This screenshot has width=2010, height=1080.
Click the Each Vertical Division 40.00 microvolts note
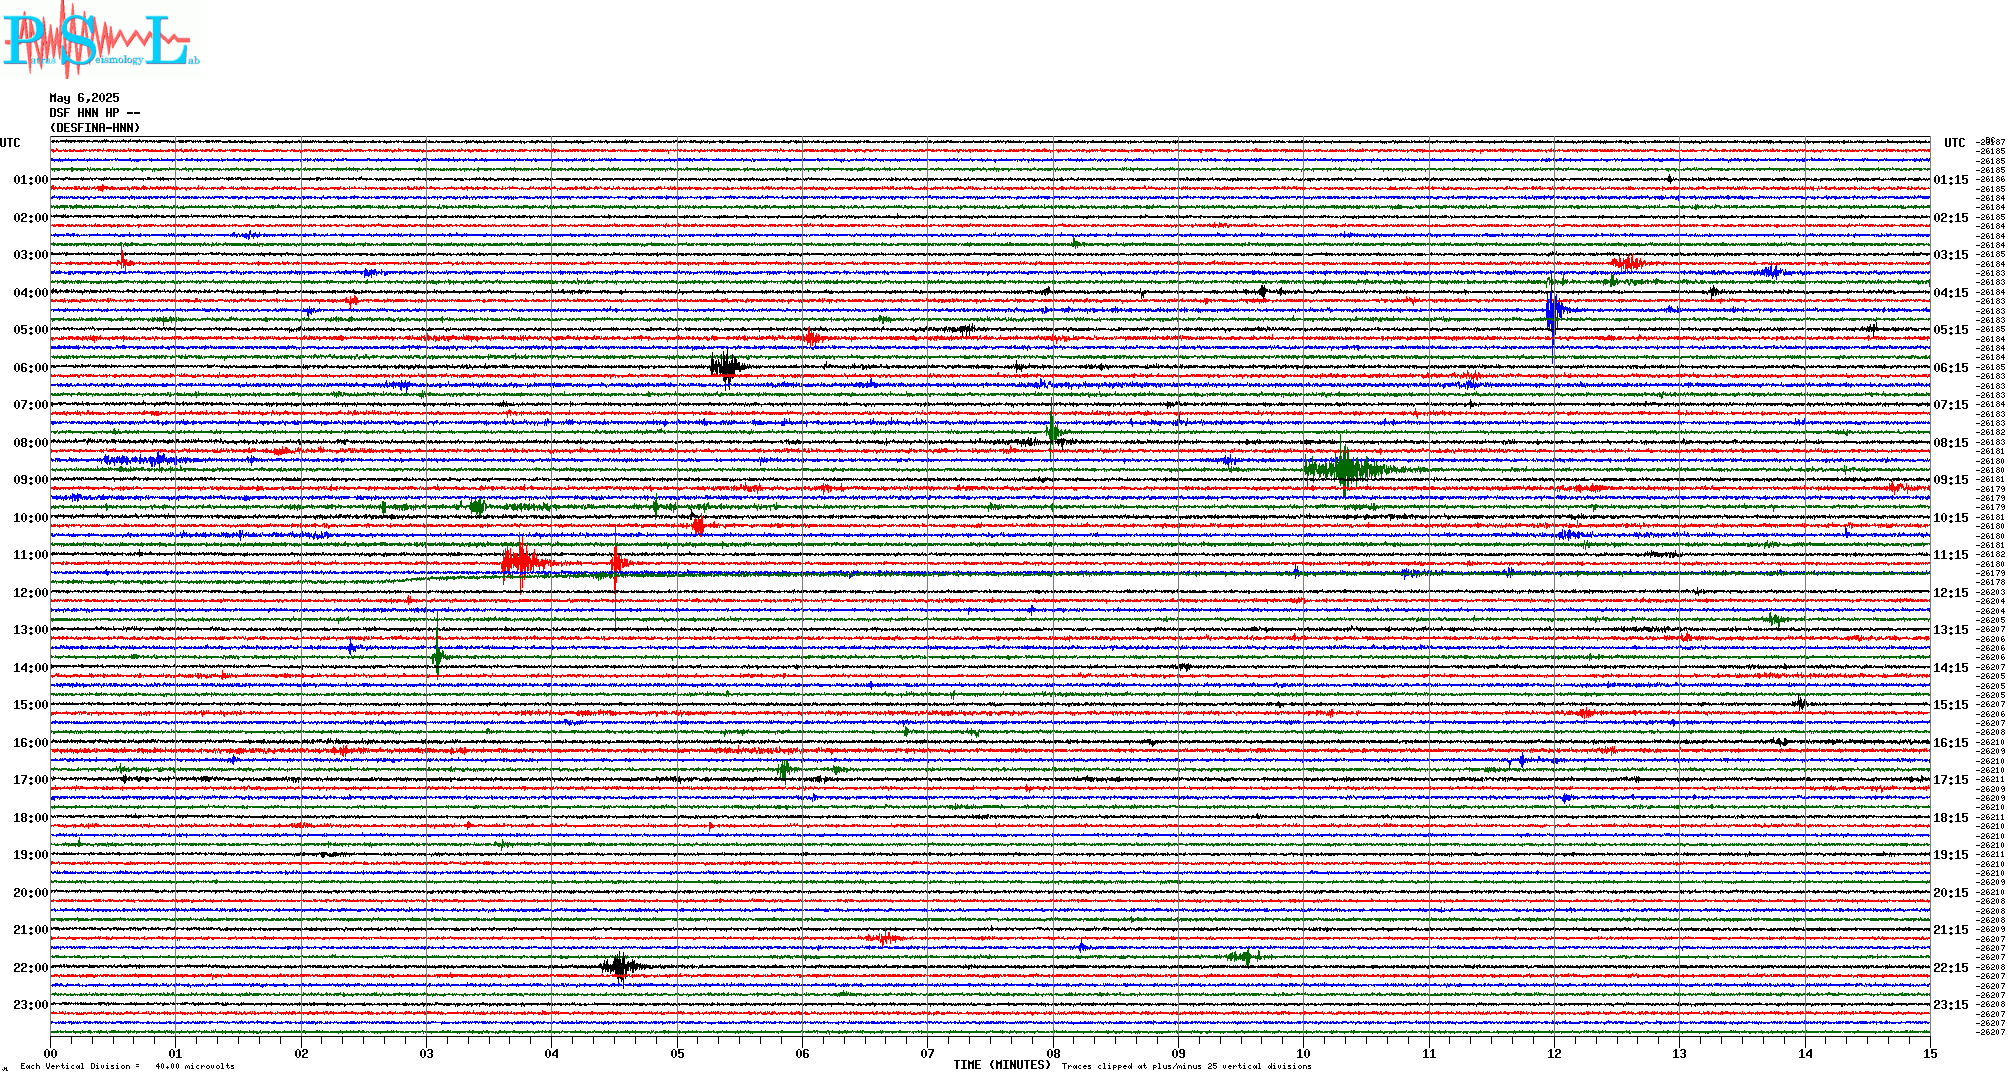pyautogui.click(x=127, y=1066)
